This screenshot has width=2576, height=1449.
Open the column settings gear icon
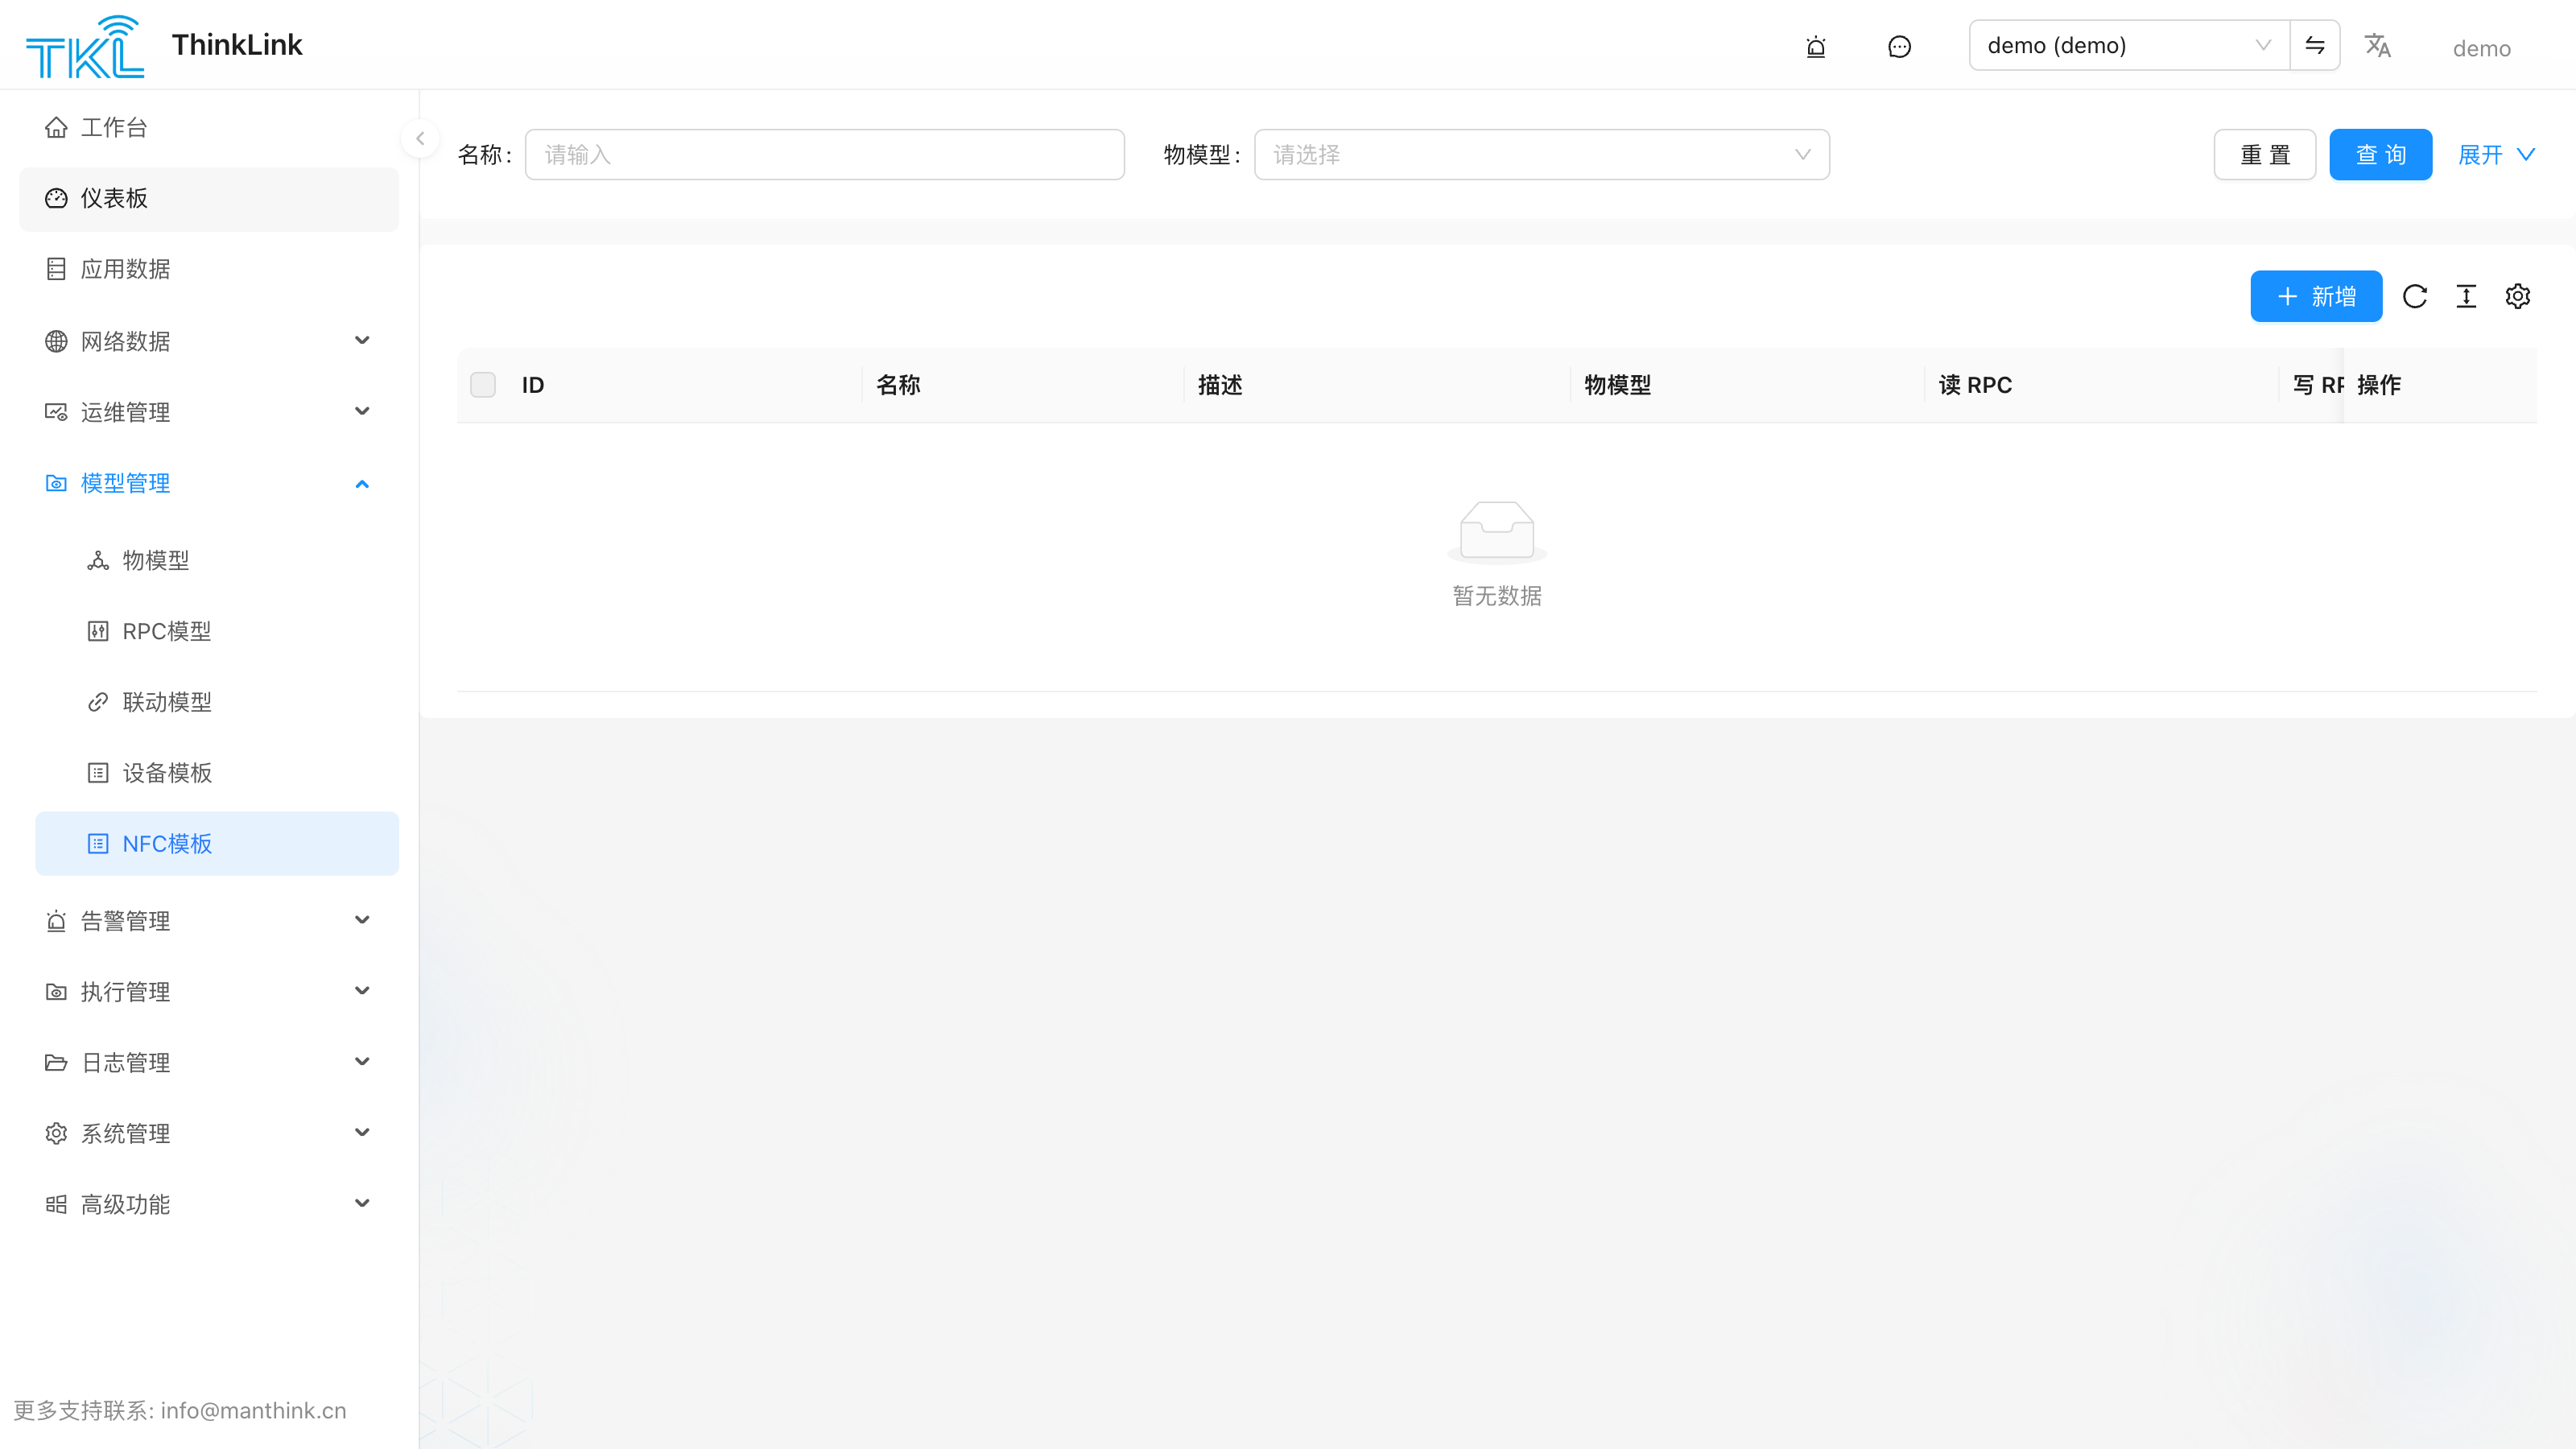click(x=2518, y=296)
